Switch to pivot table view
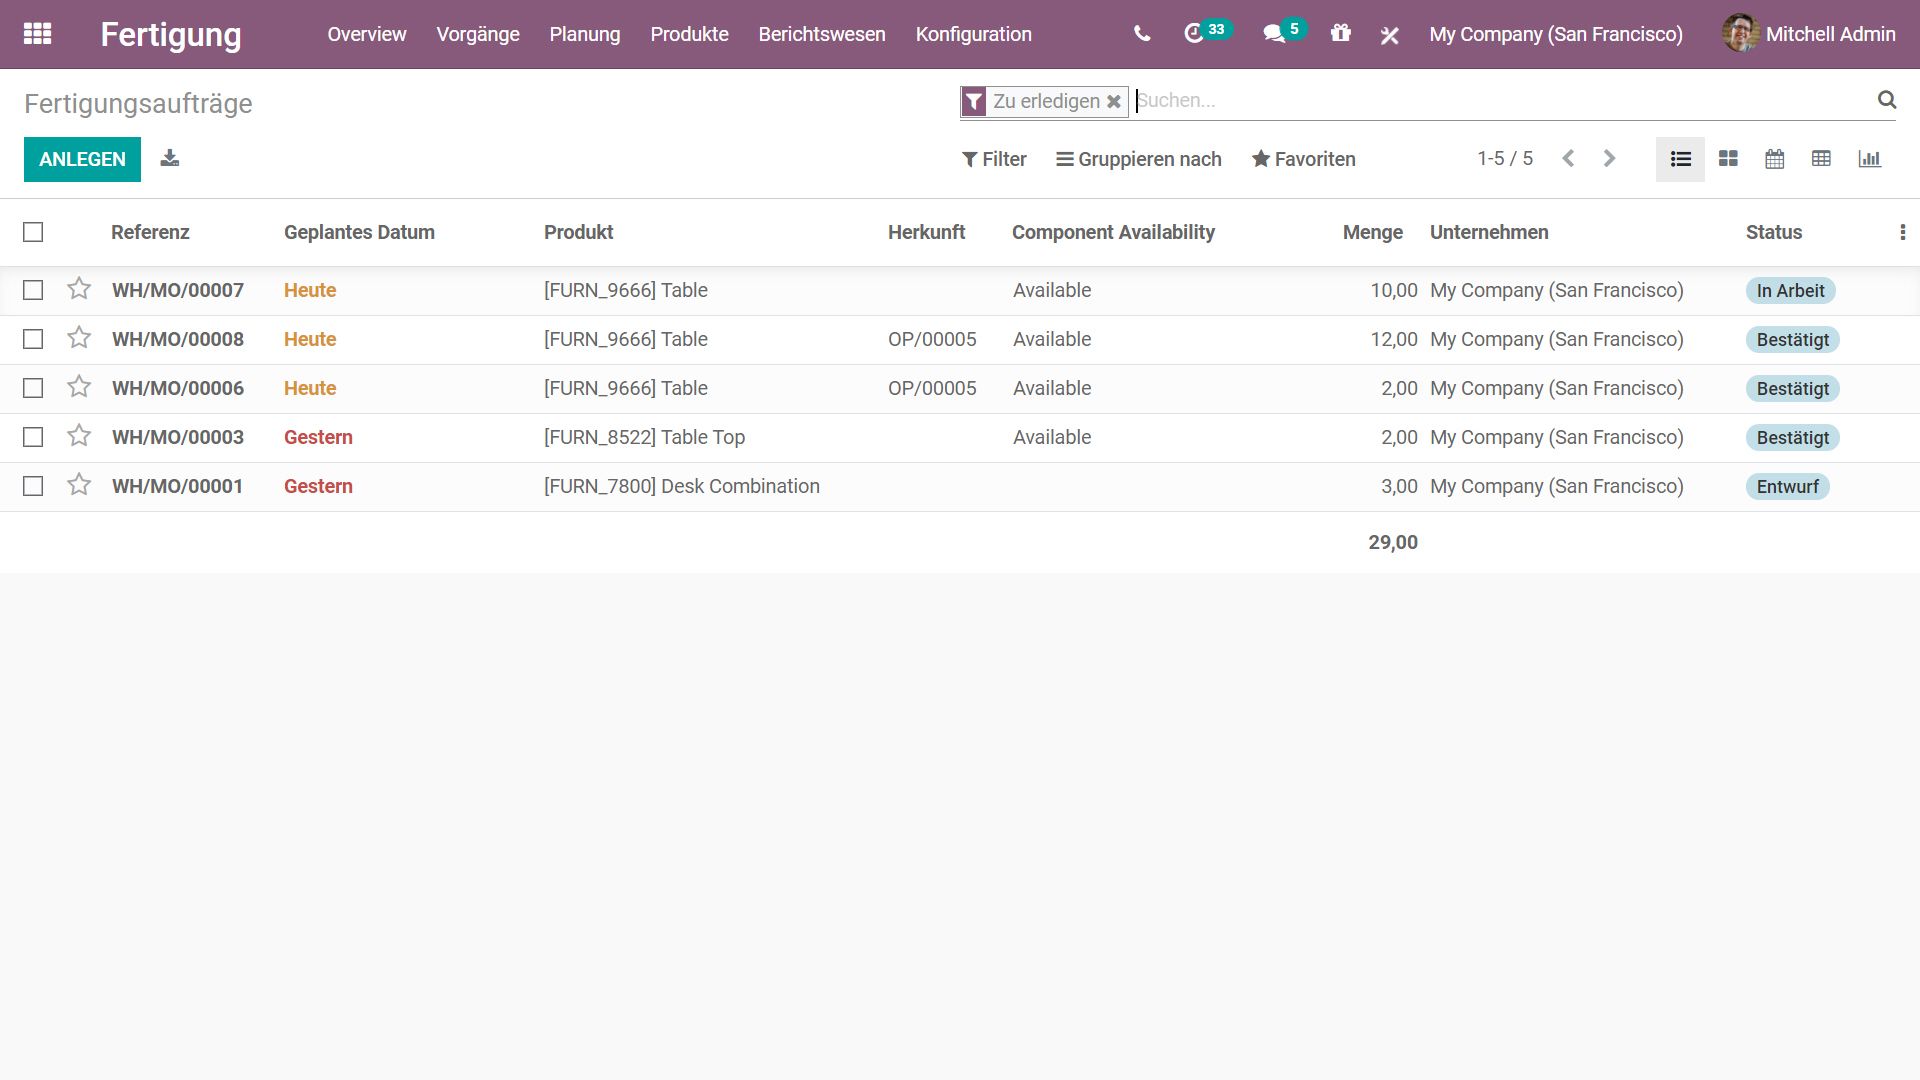Viewport: 1920px width, 1080px height. [x=1821, y=159]
